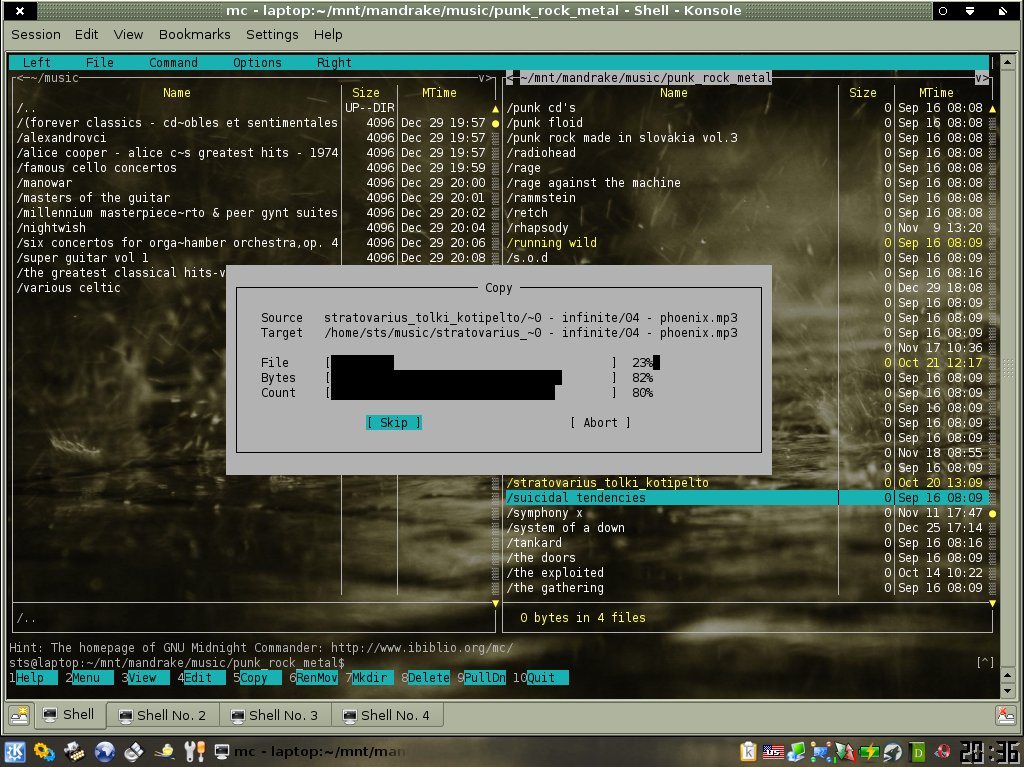Open the left panel 'v>' history dropdown
Viewport: 1024px width, 767px height.
coord(485,78)
